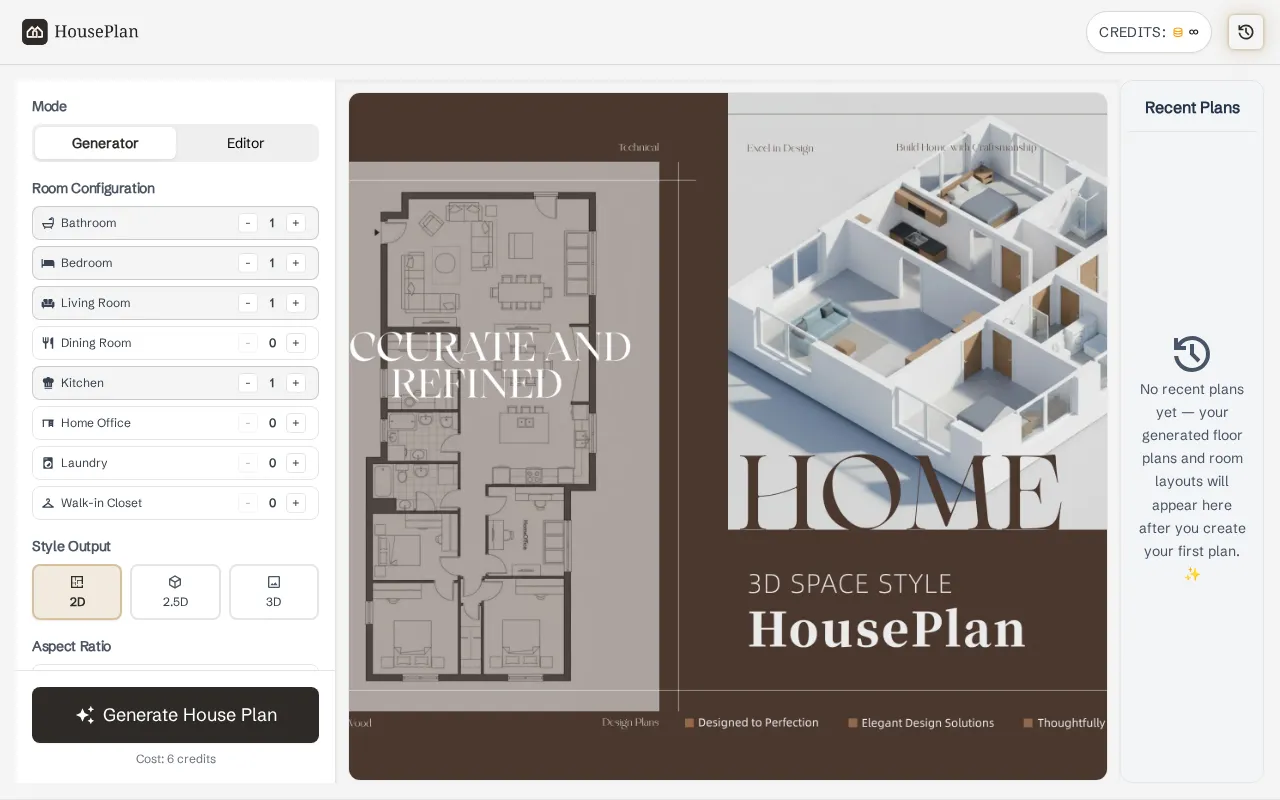1280x800 pixels.
Task: Click the Bedroom bed icon
Action: [x=48, y=263]
